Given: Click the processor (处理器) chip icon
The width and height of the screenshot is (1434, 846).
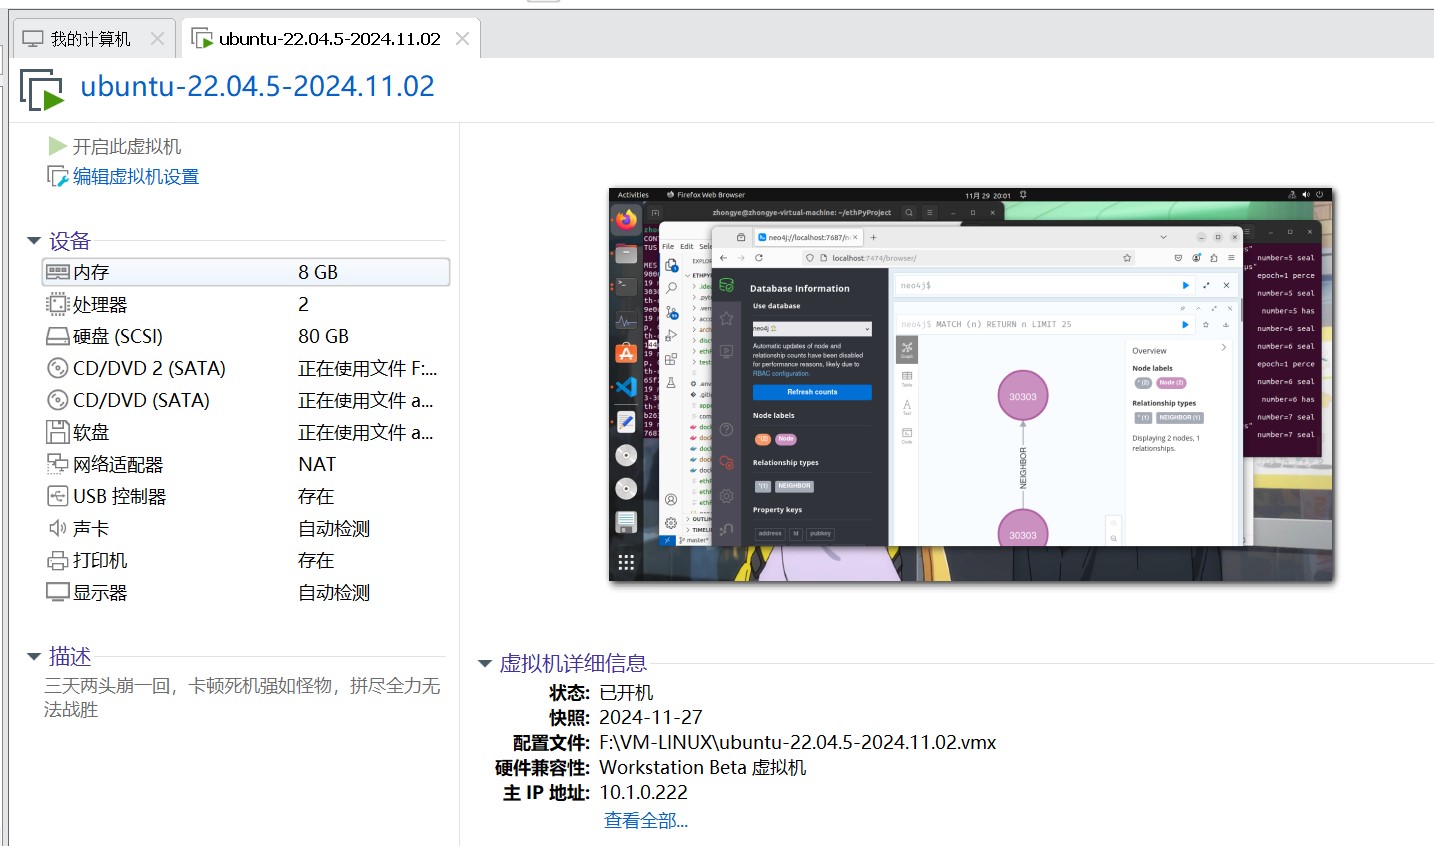Looking at the screenshot, I should pyautogui.click(x=57, y=304).
